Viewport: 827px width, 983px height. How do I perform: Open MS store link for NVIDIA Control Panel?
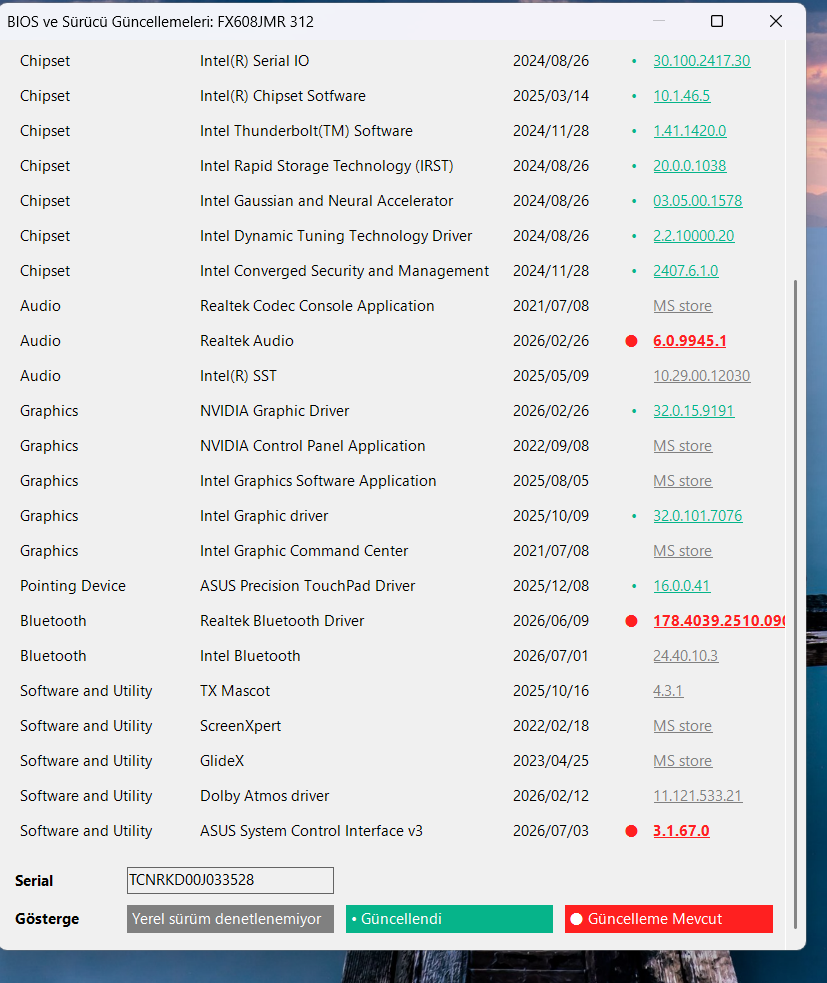tap(683, 446)
